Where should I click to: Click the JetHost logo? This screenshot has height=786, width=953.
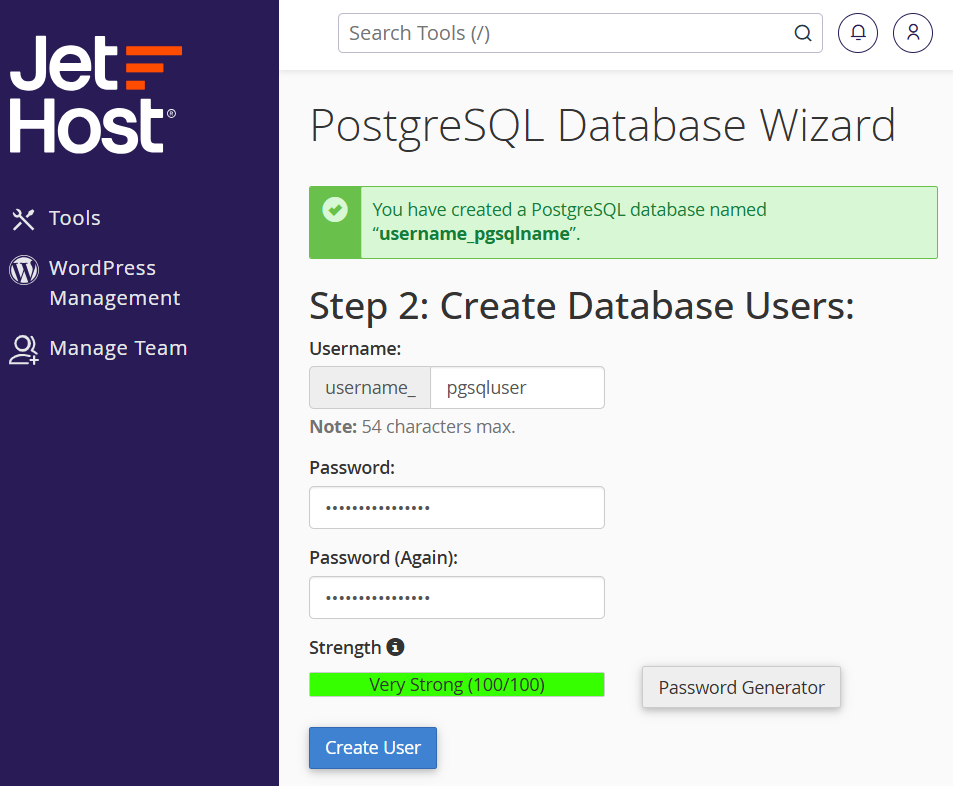click(95, 94)
